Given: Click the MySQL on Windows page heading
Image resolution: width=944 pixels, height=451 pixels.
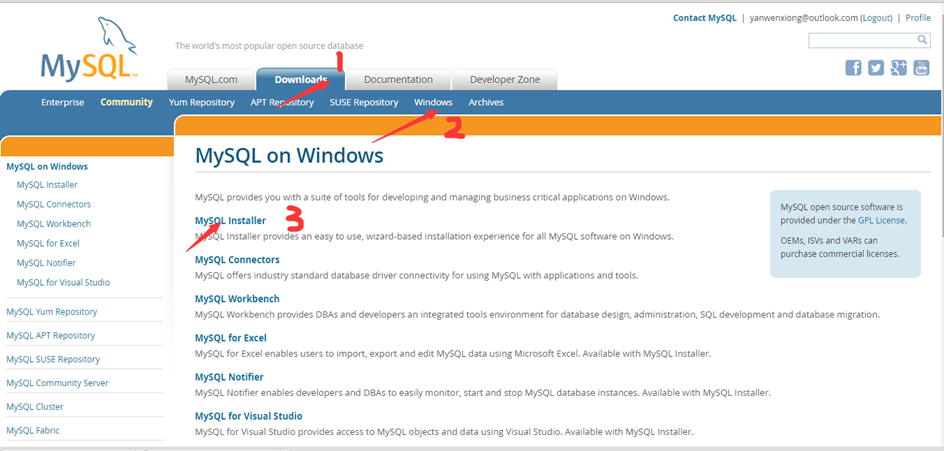Looking at the screenshot, I should click(x=290, y=156).
